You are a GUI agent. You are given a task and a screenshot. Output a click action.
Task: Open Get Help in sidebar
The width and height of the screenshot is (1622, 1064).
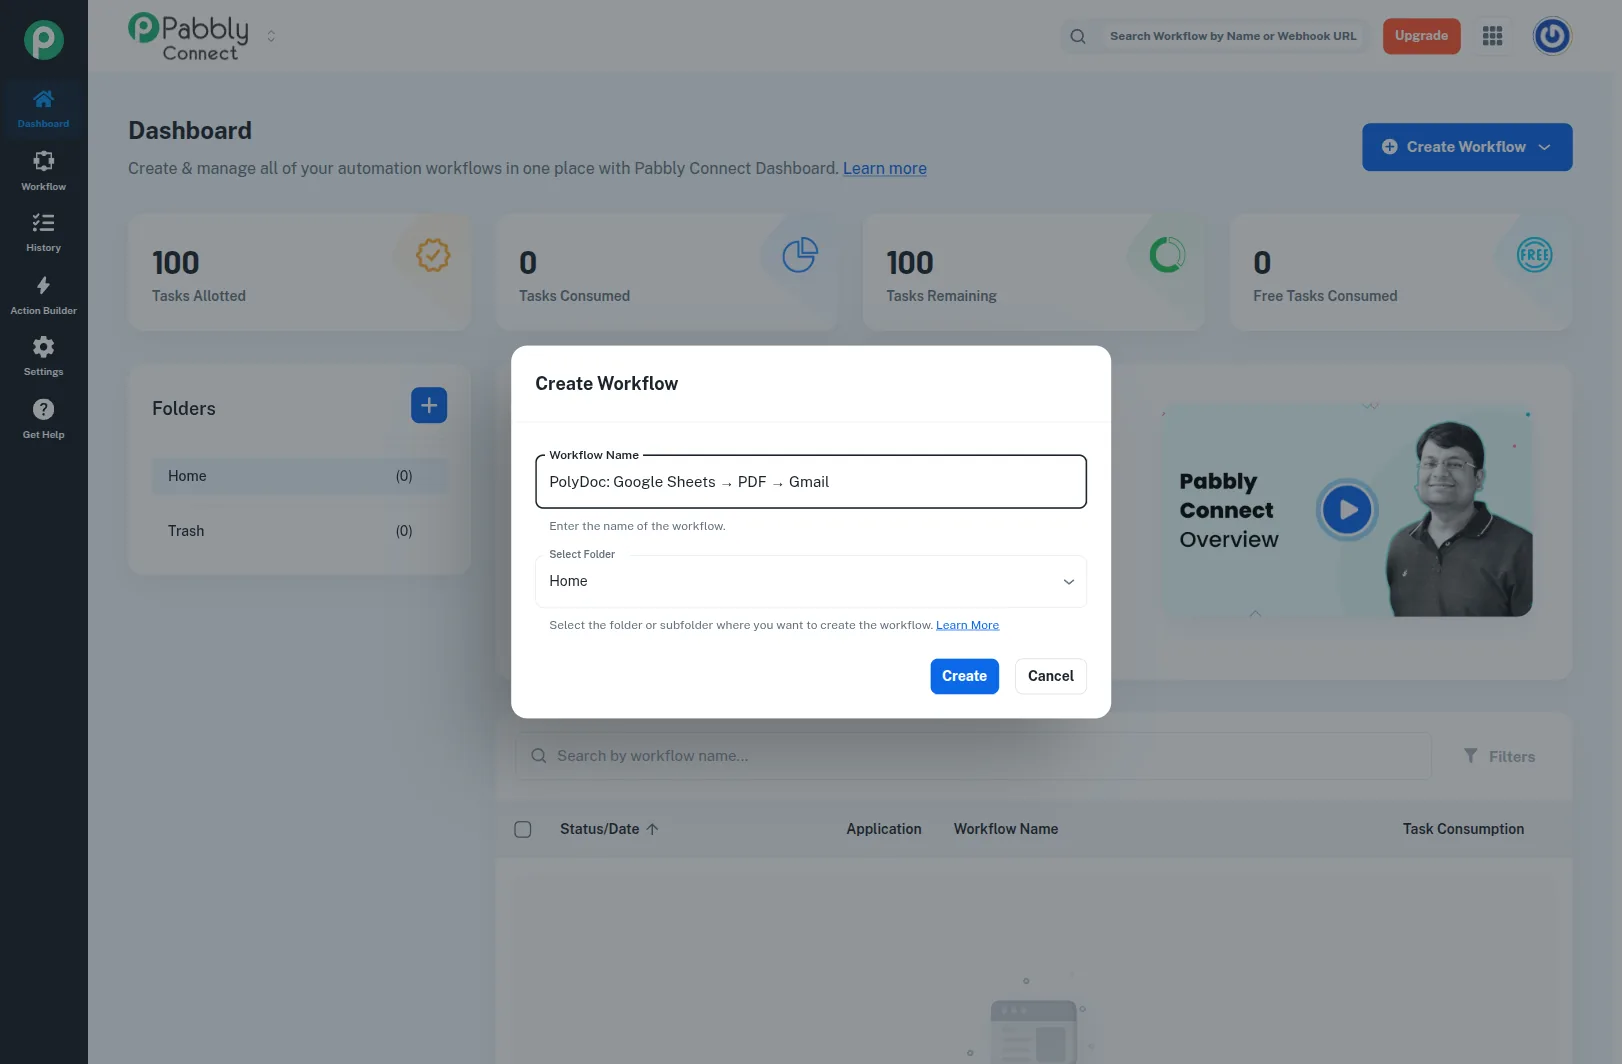tap(43, 419)
